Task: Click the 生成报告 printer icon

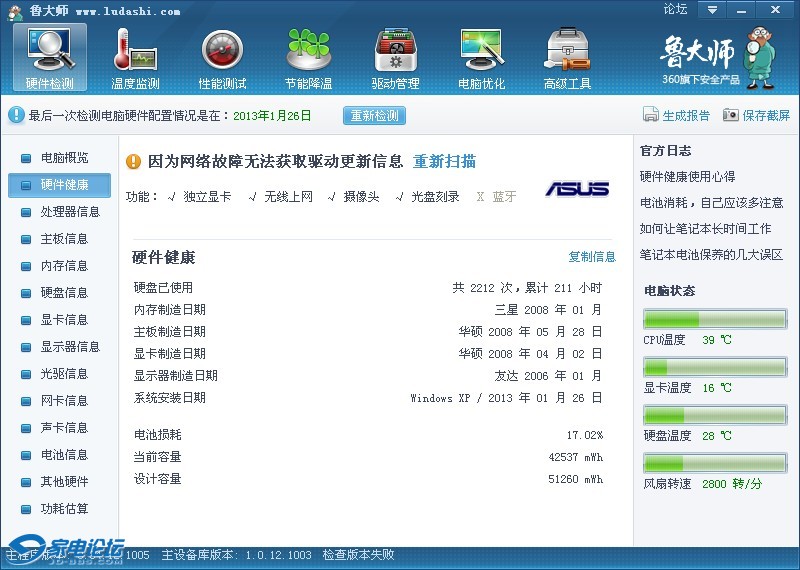Action: coord(651,115)
